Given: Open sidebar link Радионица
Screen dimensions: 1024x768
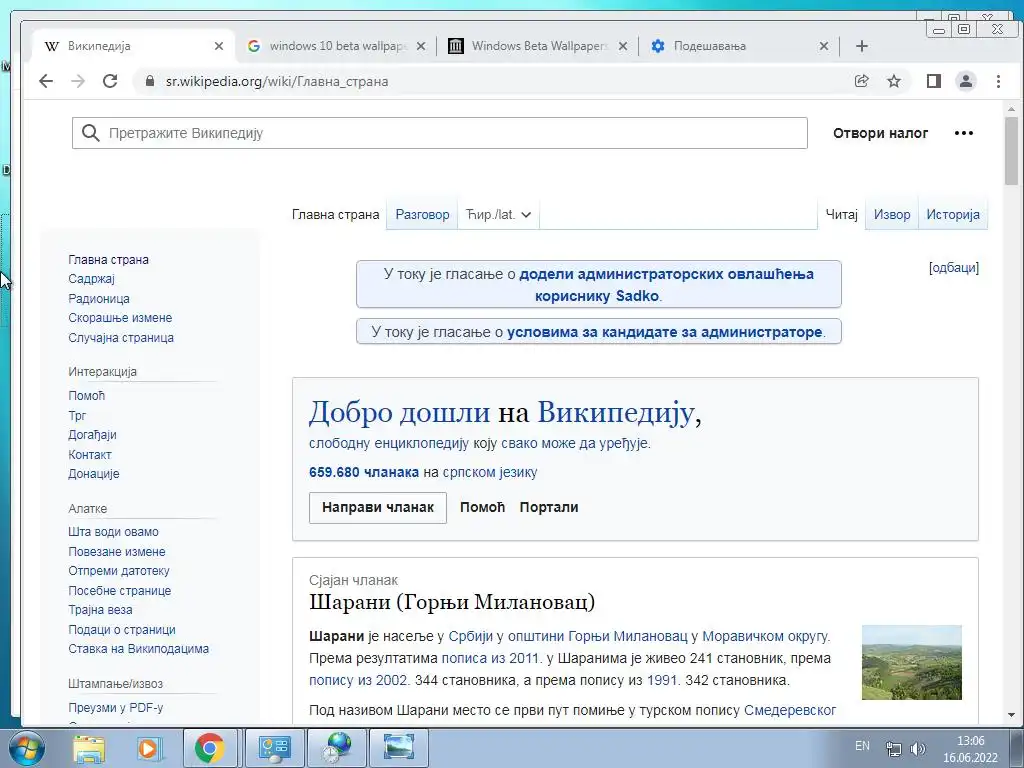Looking at the screenshot, I should [99, 298].
